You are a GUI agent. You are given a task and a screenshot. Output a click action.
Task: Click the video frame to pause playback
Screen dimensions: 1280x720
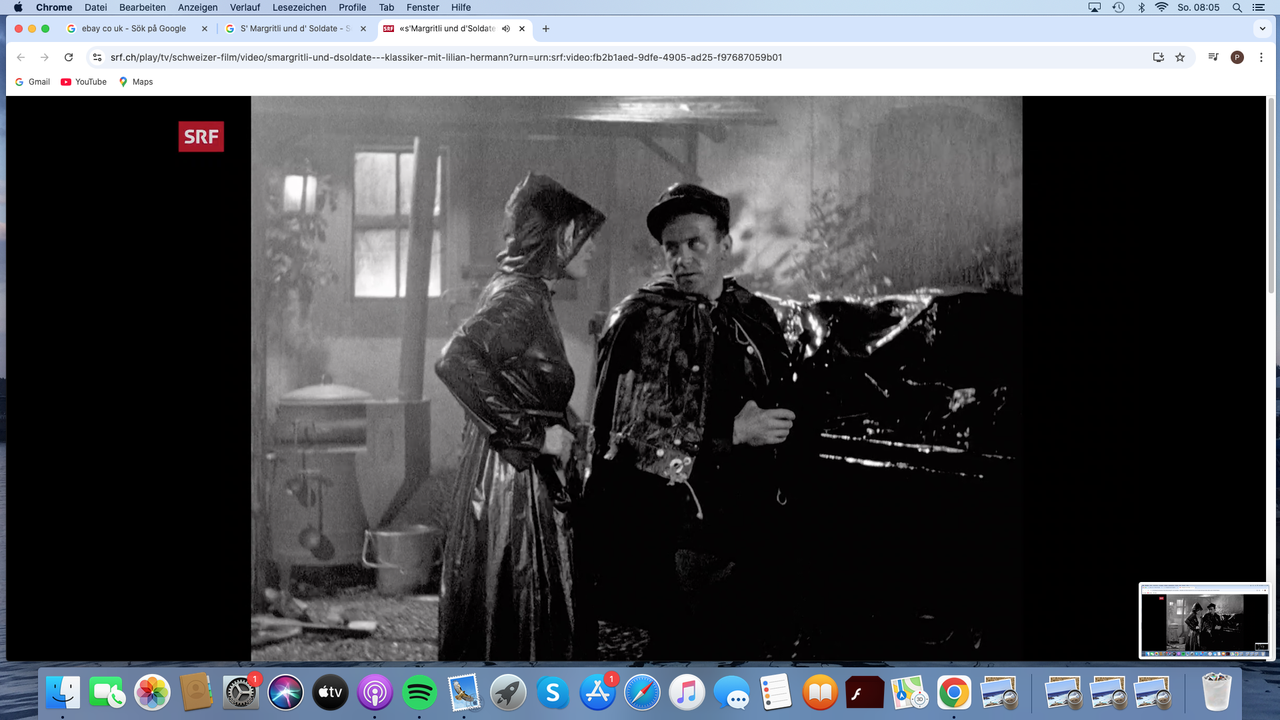pos(636,378)
